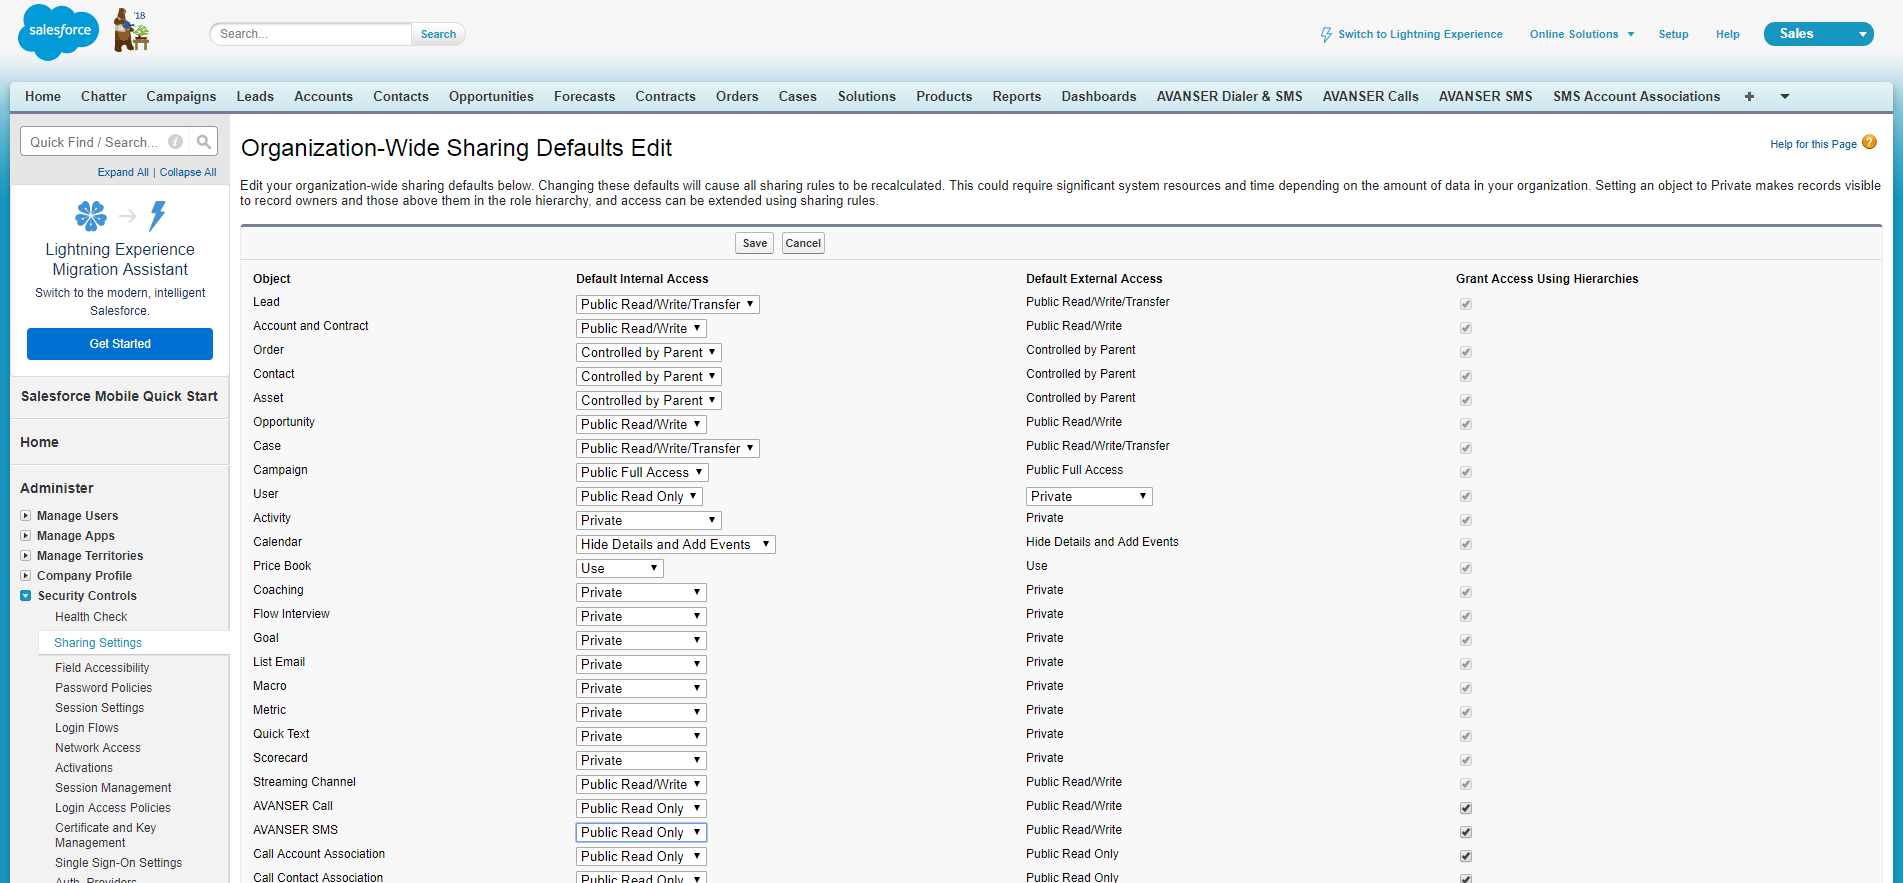
Task: Open the AVANSER SMS internal access dropdown
Action: pos(641,832)
